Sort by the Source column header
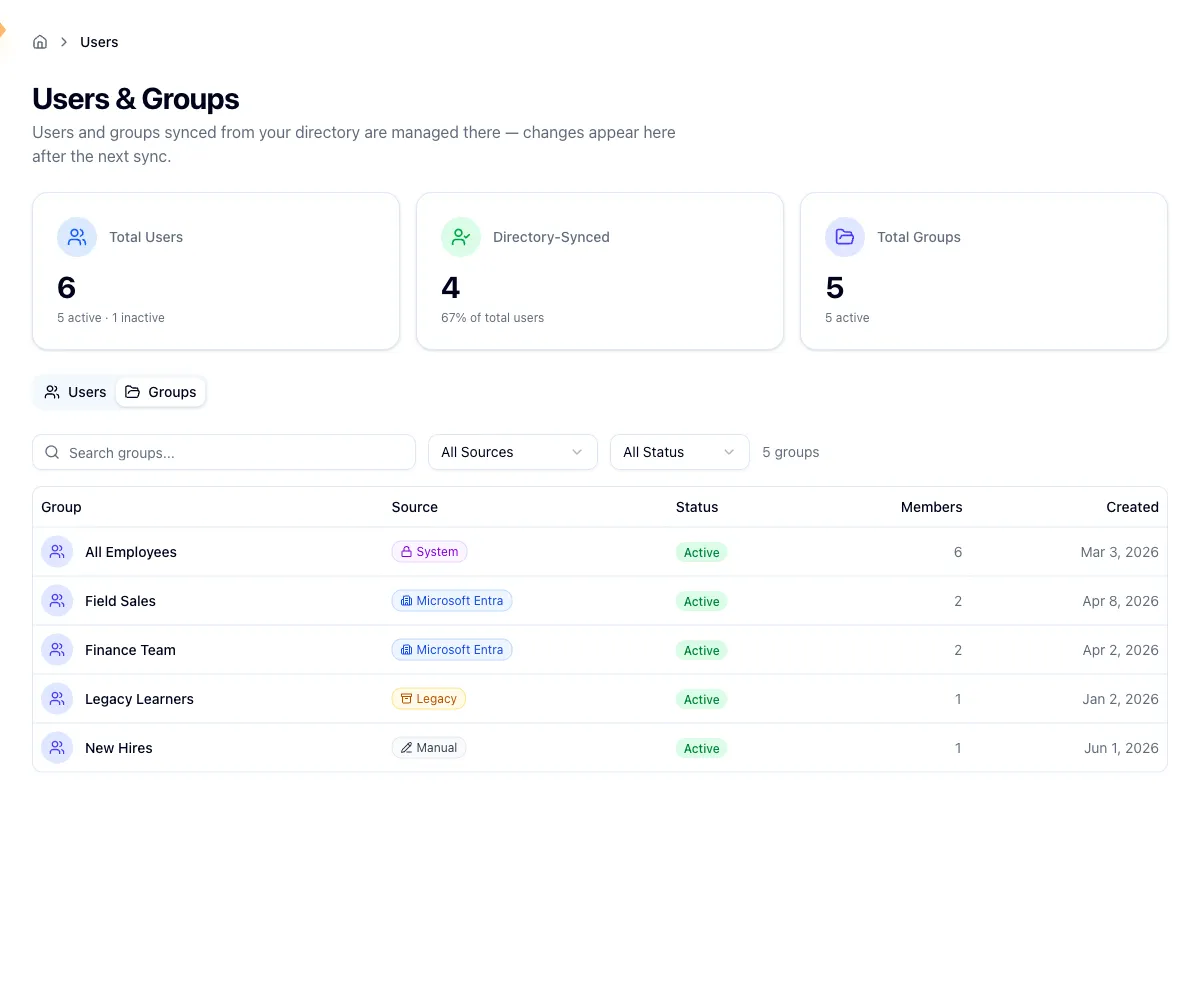 [415, 507]
